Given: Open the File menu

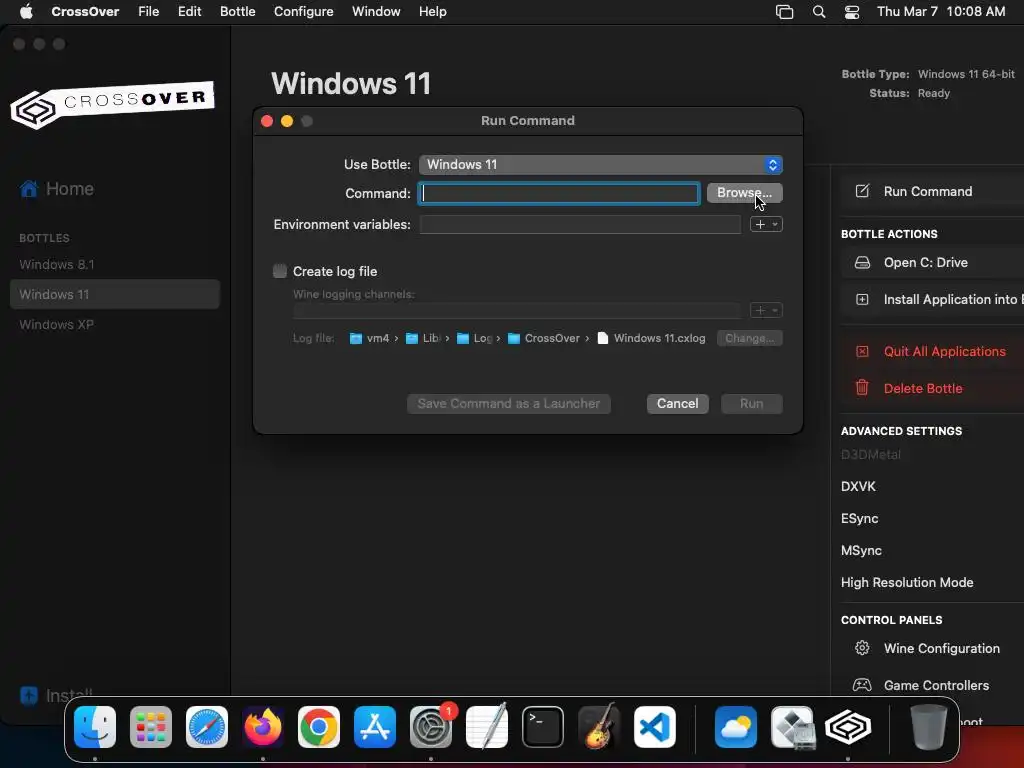Looking at the screenshot, I should click(x=148, y=12).
